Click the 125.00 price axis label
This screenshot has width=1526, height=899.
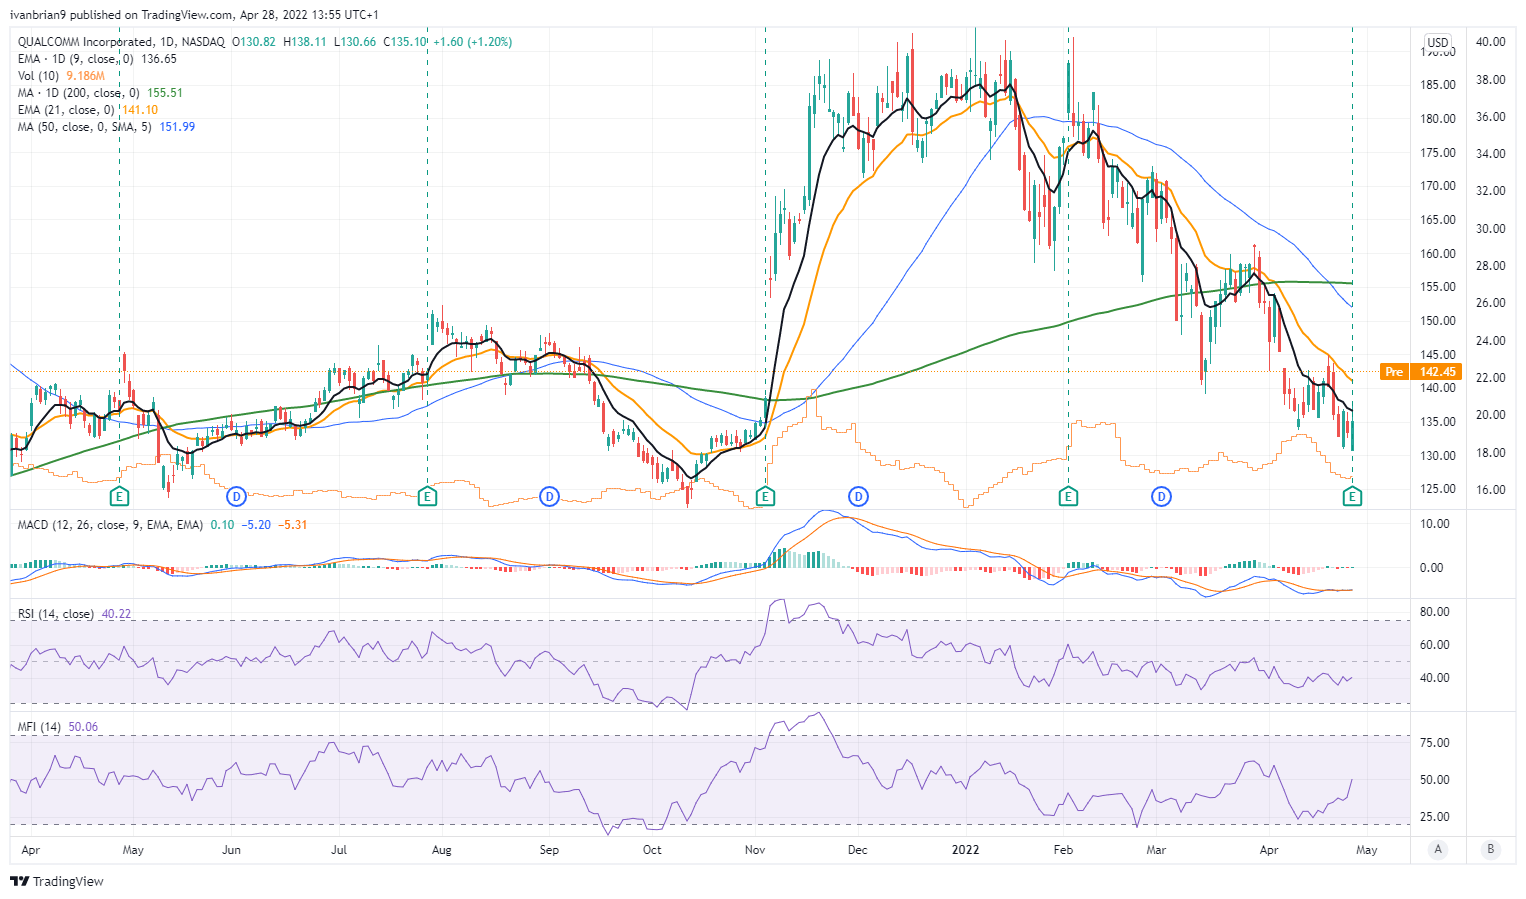click(x=1438, y=489)
